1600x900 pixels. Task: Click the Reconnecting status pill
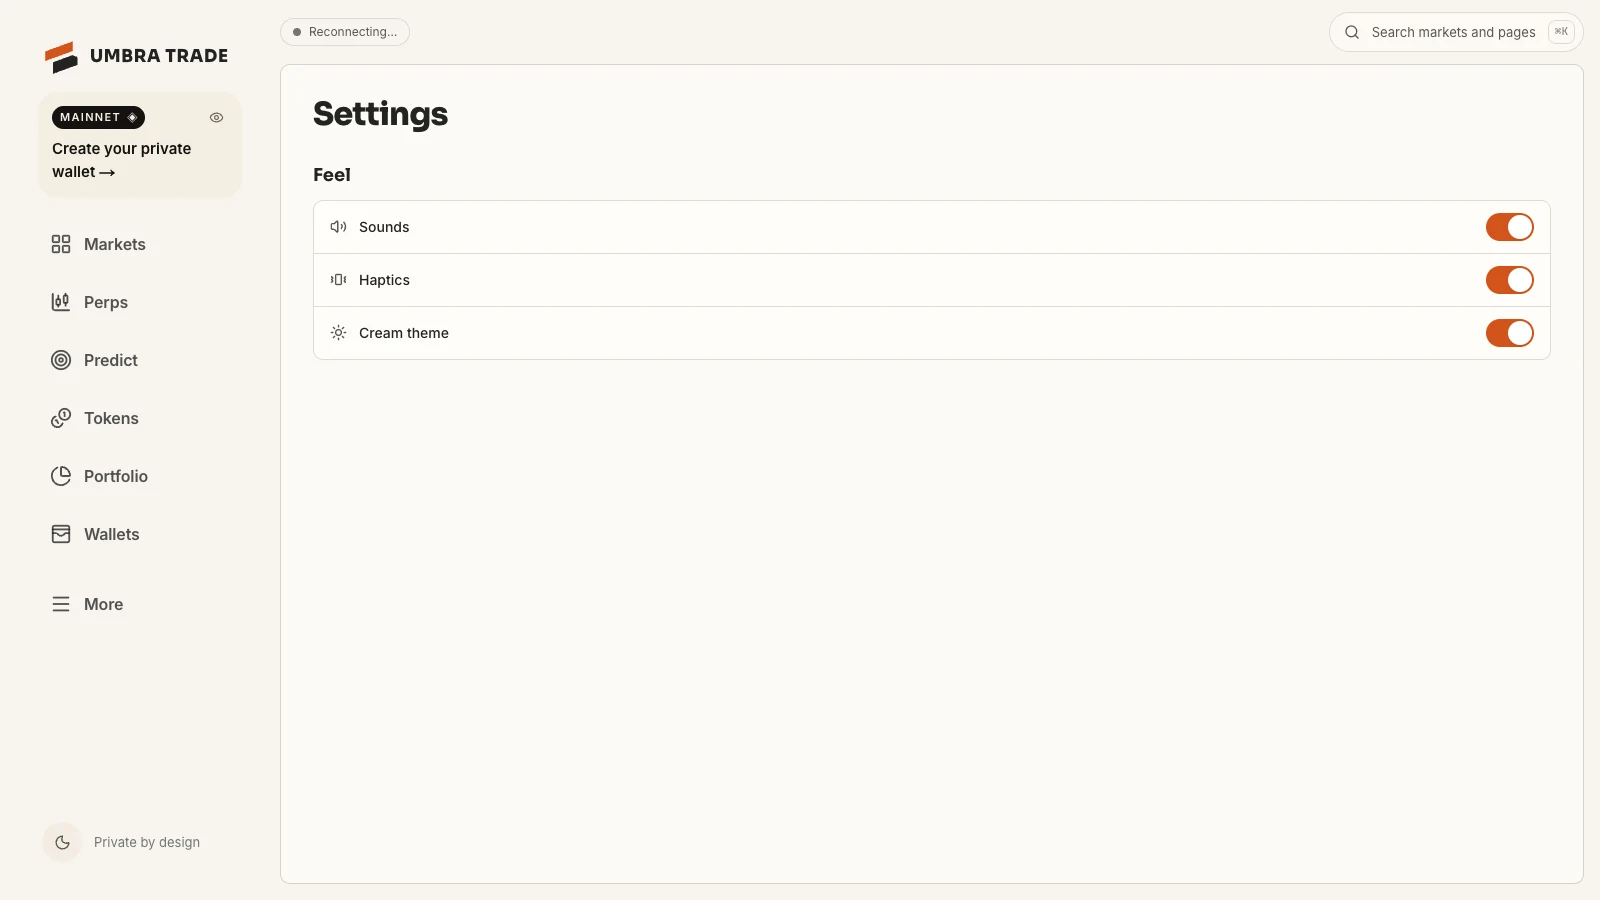tap(345, 32)
